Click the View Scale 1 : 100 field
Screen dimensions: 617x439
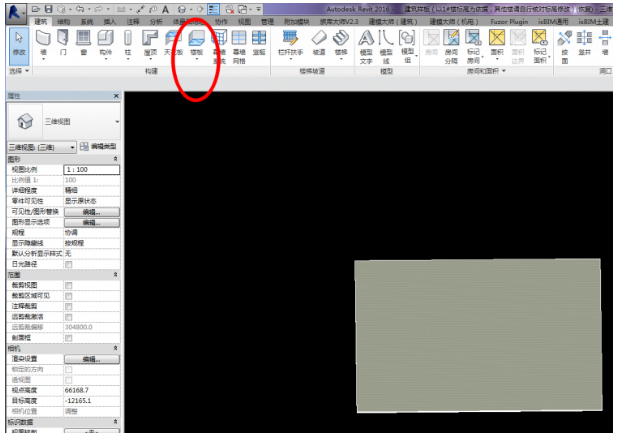point(92,170)
